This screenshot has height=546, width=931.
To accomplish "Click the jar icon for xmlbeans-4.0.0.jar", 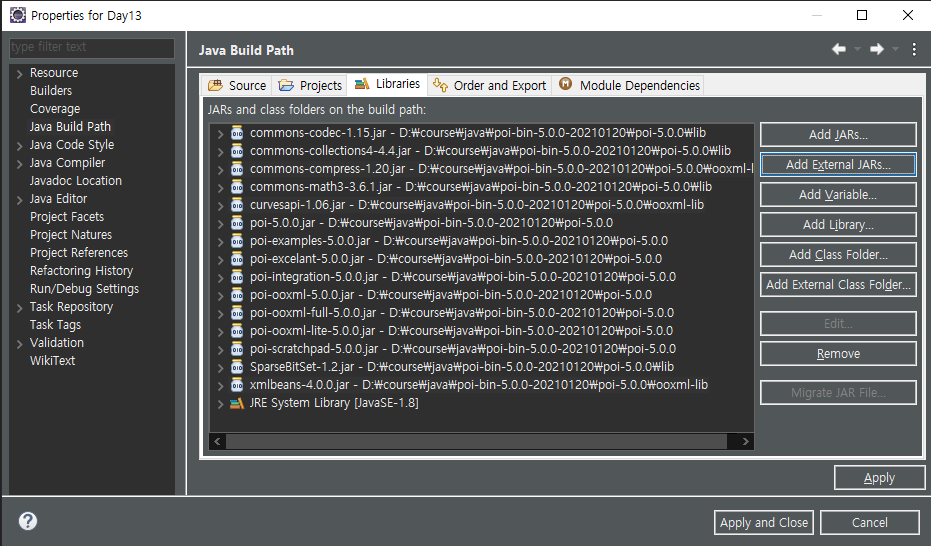I will click(x=237, y=385).
